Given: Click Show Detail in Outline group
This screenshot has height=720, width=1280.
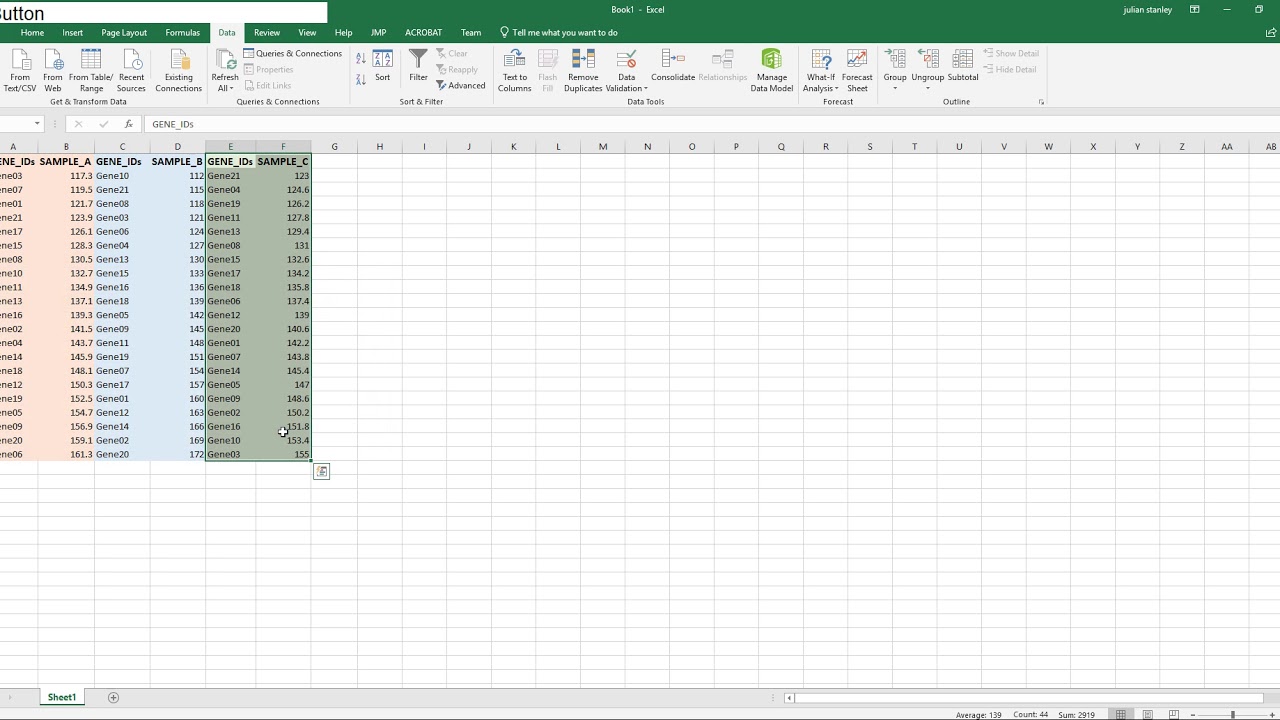Looking at the screenshot, I should pos(1011,53).
